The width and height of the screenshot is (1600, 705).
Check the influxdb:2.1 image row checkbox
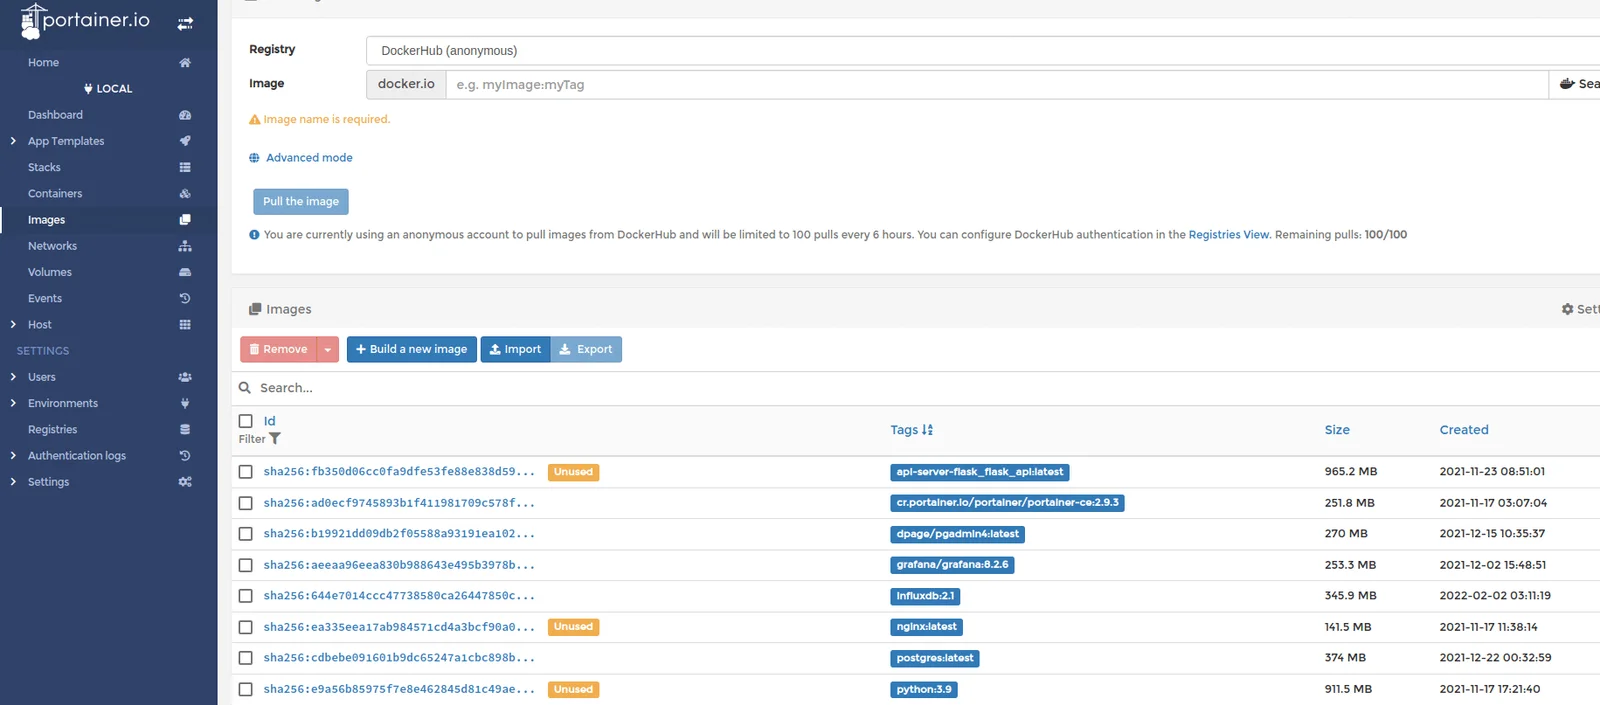click(x=246, y=596)
